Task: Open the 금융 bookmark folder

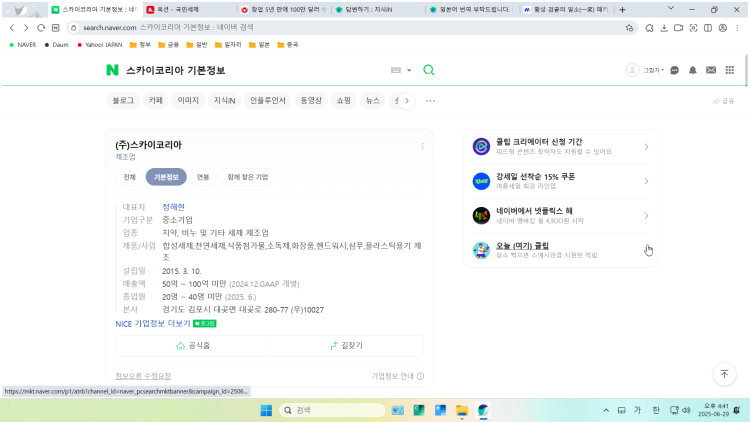Action: click(x=168, y=44)
